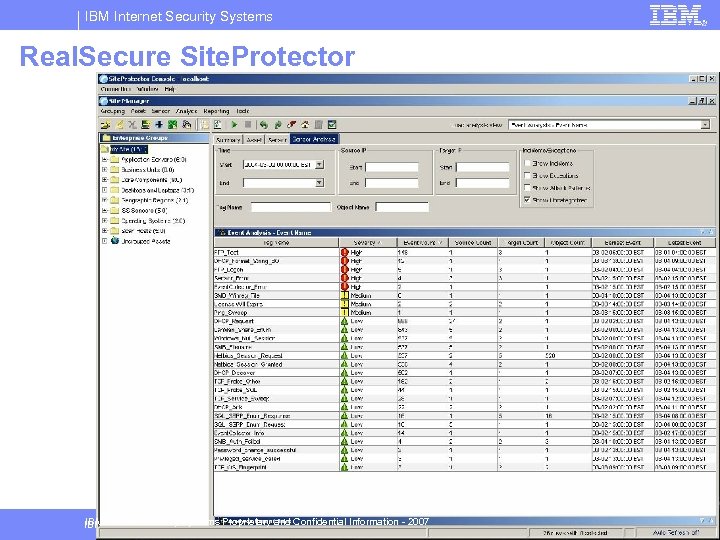Click the page export toolbar icon
Screen dimensions: 720x540
[x=218, y=124]
